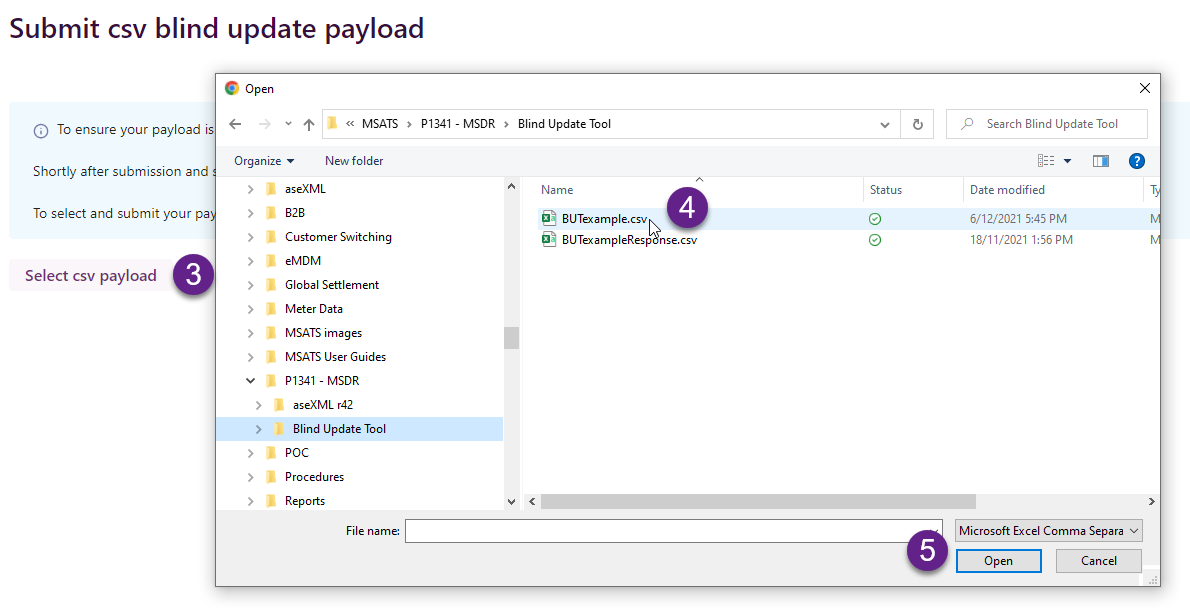This screenshot has width=1190, height=608.
Task: Click the info icon in the banner
Action: pos(41,130)
